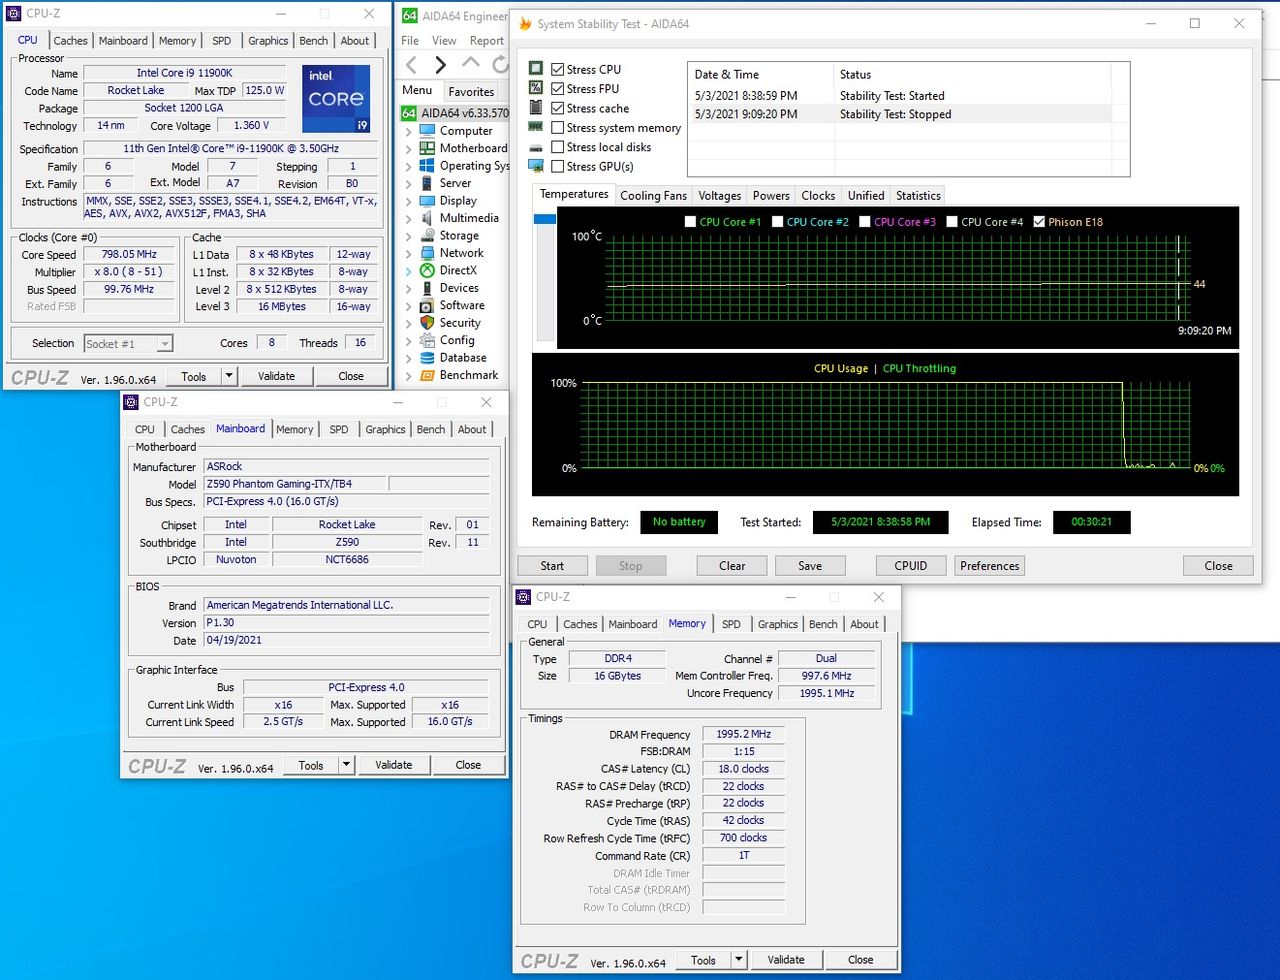Click the Multimedia icon in AIDA64 tree

[x=427, y=218]
